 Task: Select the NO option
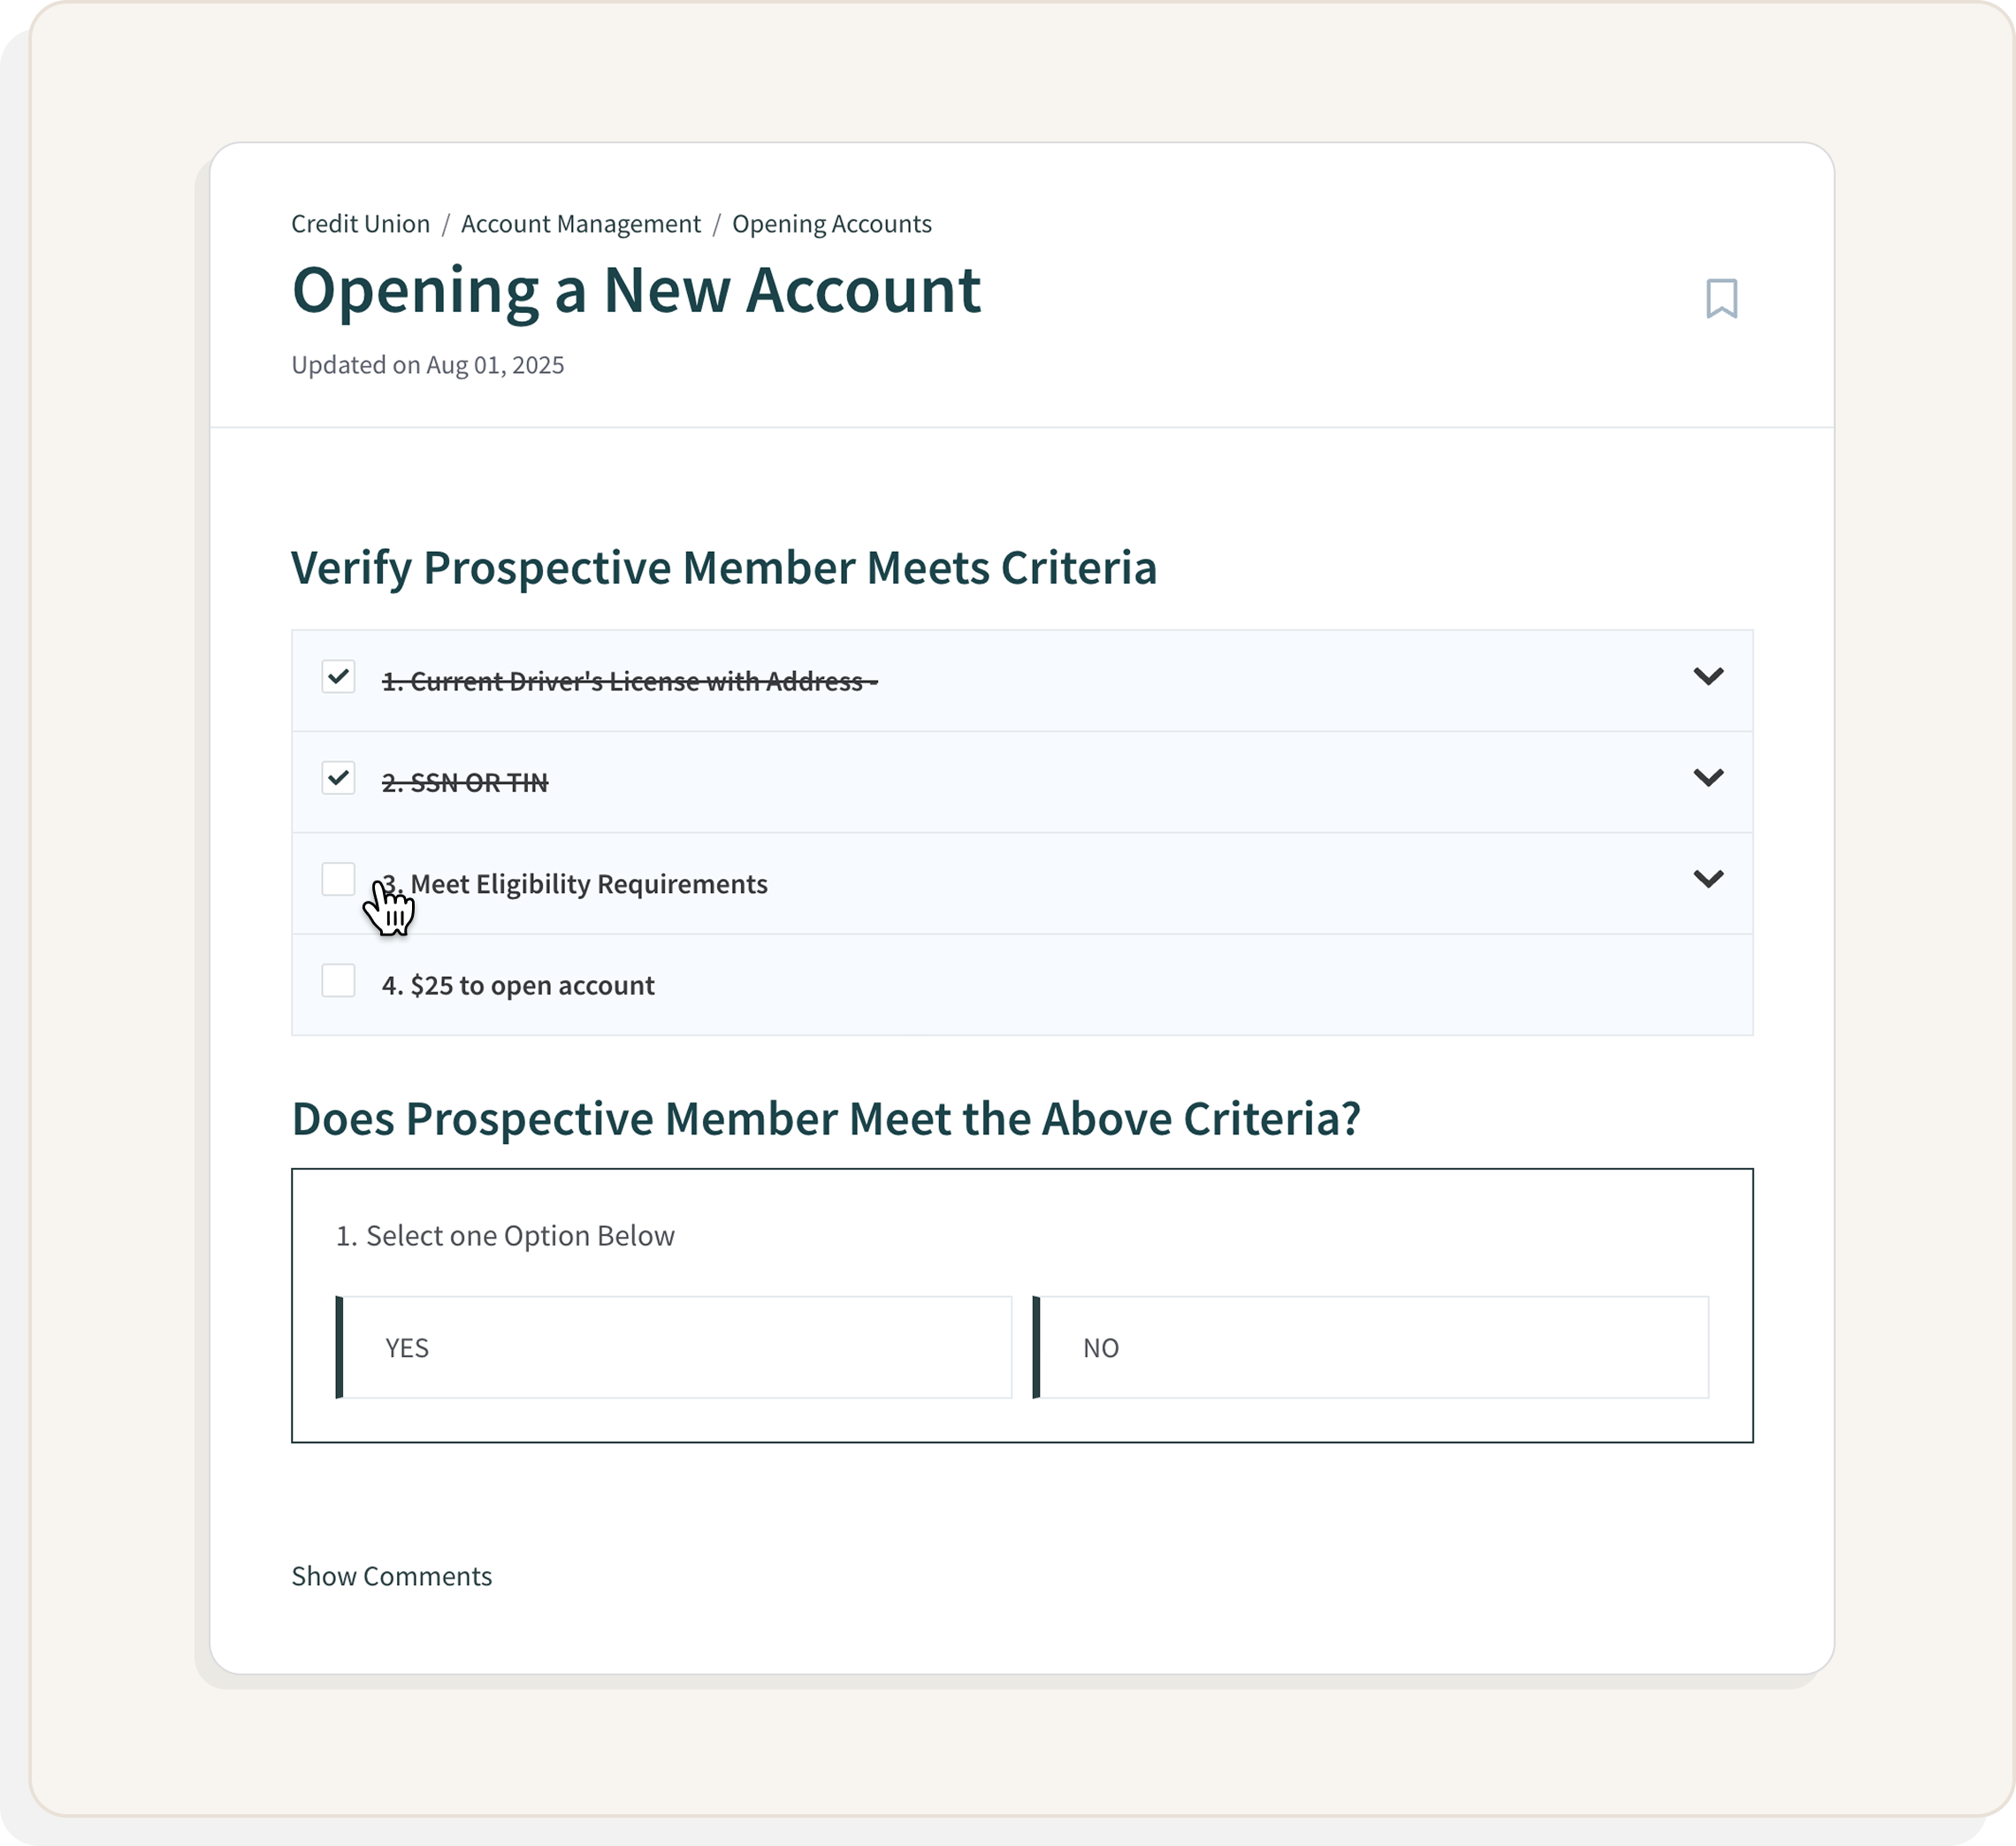pyautogui.click(x=1373, y=1348)
